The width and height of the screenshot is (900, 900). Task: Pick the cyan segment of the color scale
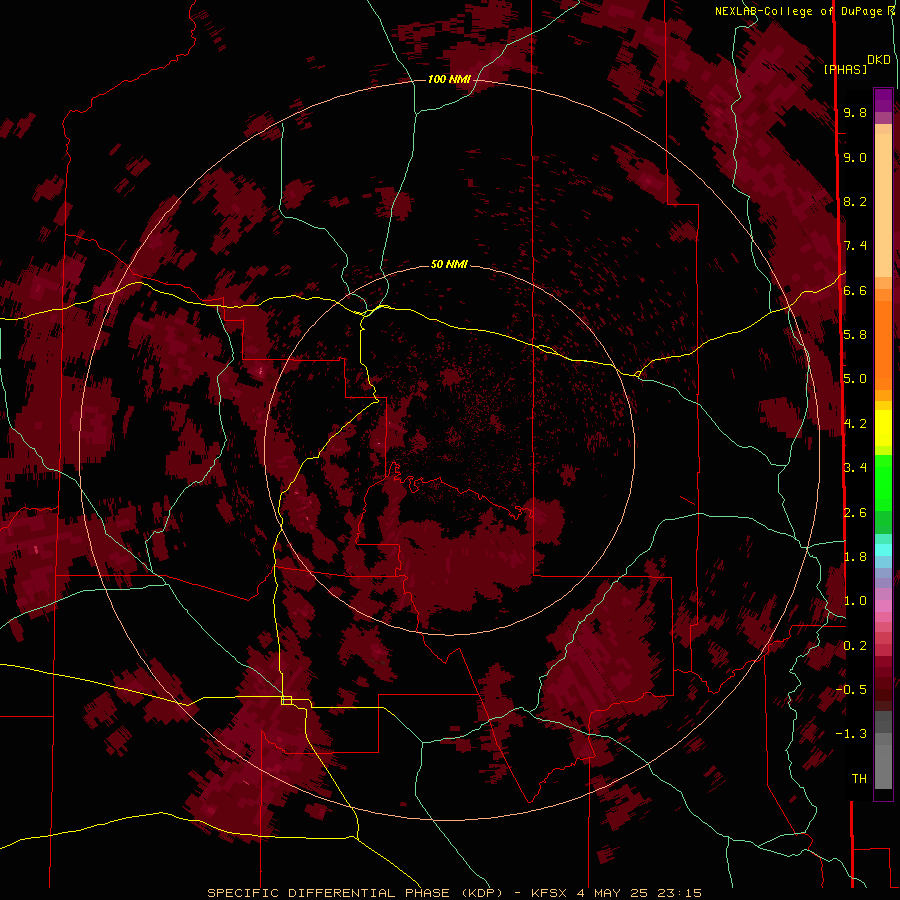coord(883,550)
